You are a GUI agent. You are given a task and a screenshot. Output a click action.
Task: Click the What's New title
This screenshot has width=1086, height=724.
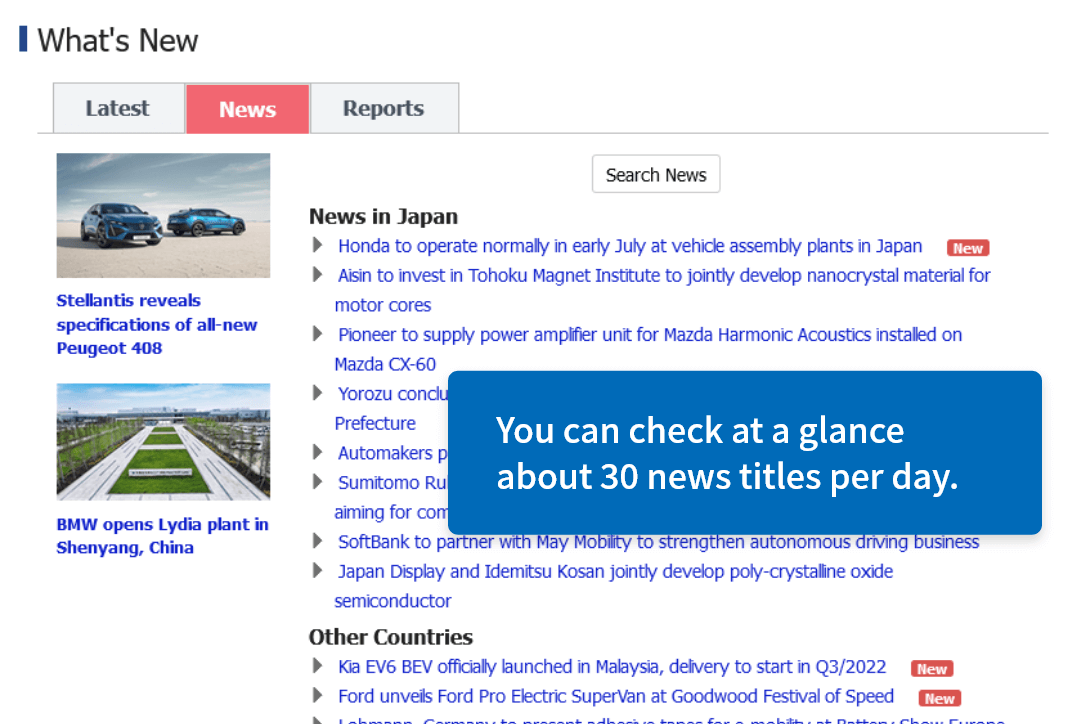point(118,40)
